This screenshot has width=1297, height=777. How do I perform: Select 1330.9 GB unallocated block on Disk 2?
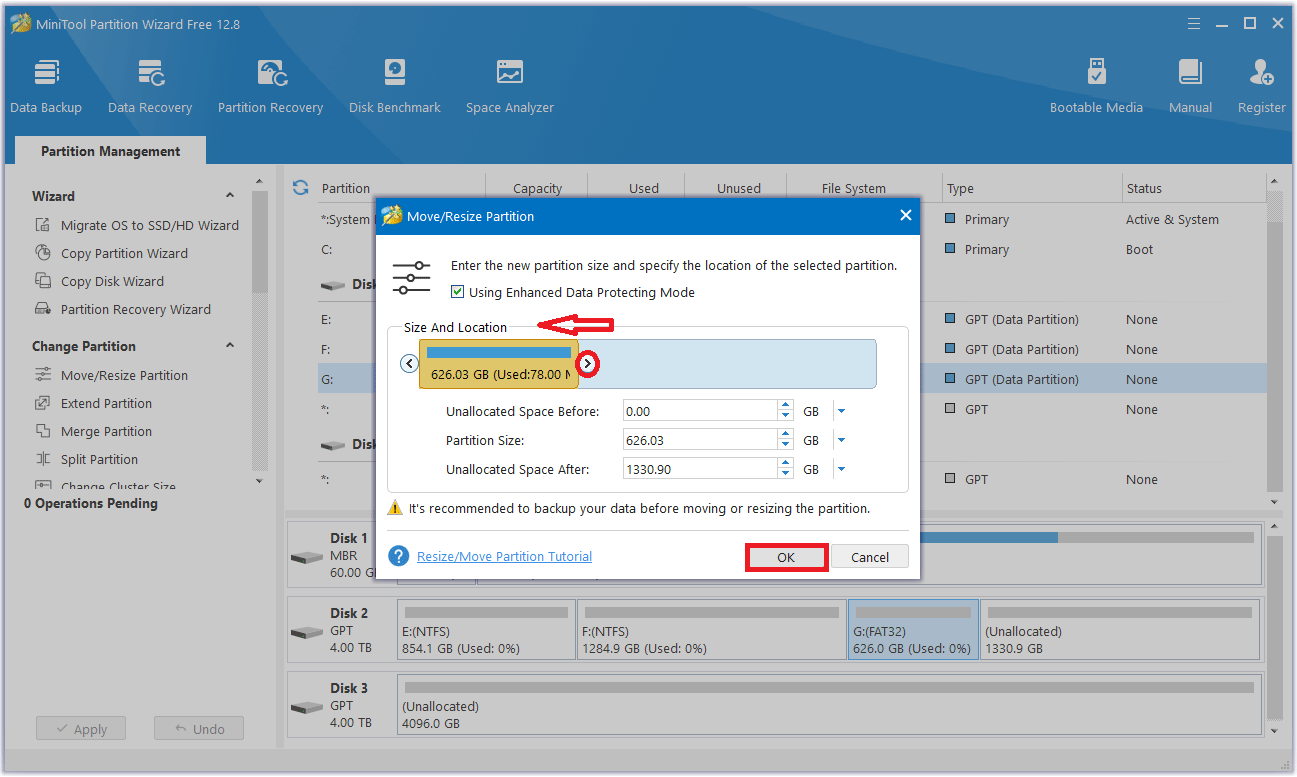(1120, 629)
